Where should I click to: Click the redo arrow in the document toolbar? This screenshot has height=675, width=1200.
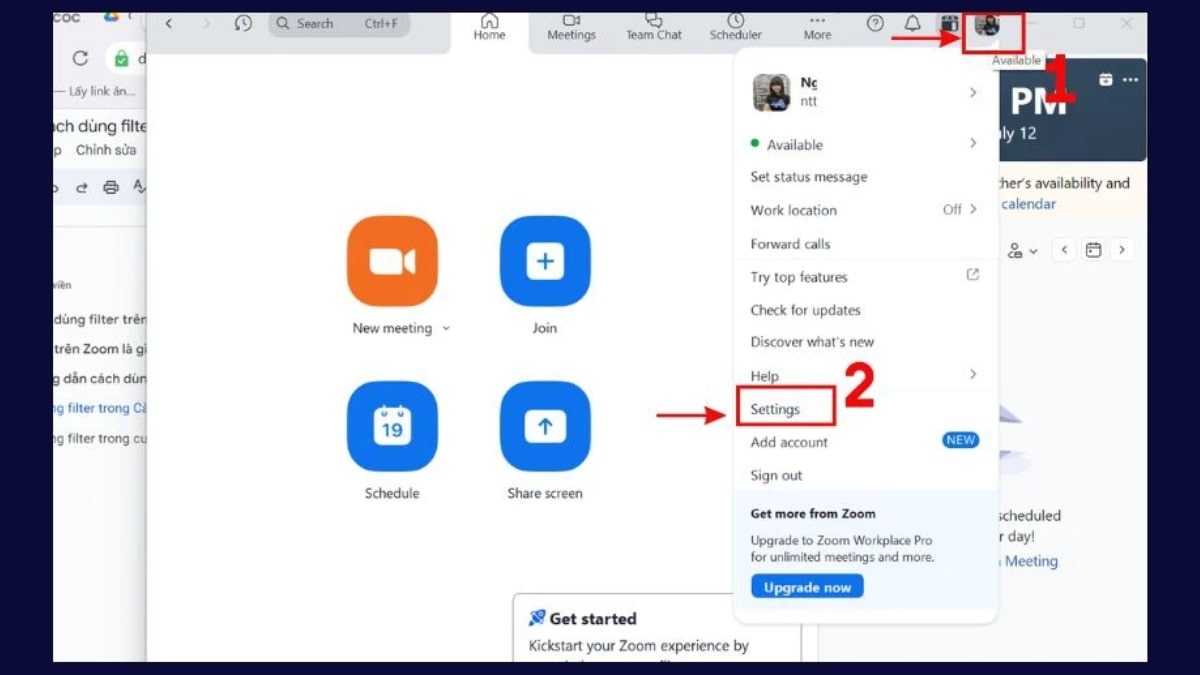click(x=82, y=187)
